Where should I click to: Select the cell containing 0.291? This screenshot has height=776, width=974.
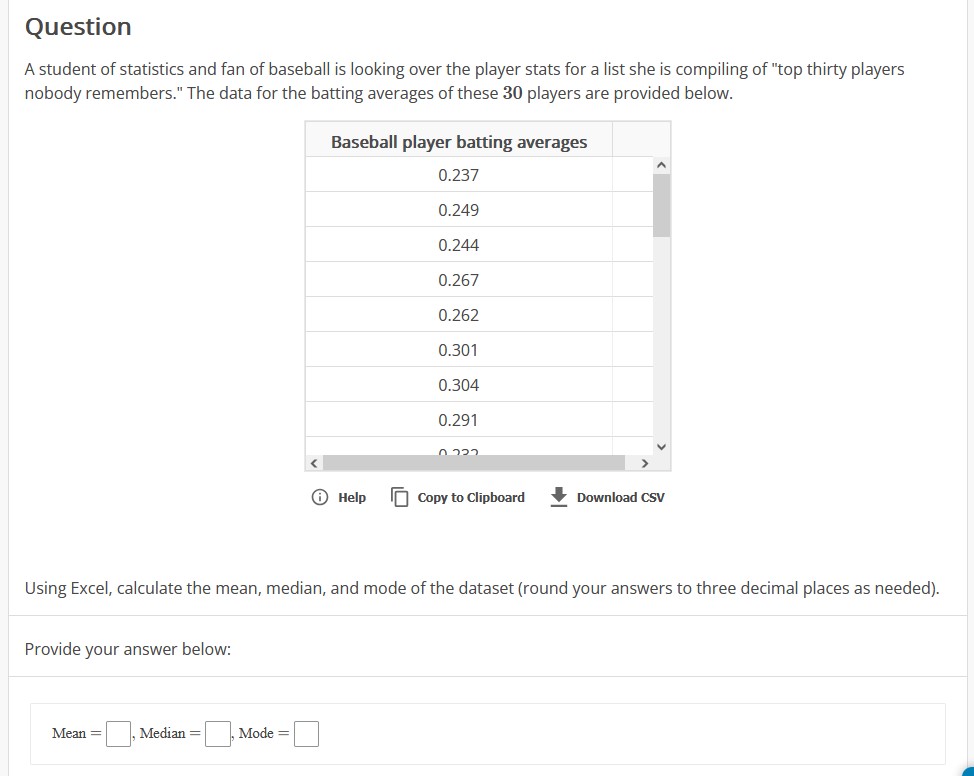point(459,418)
